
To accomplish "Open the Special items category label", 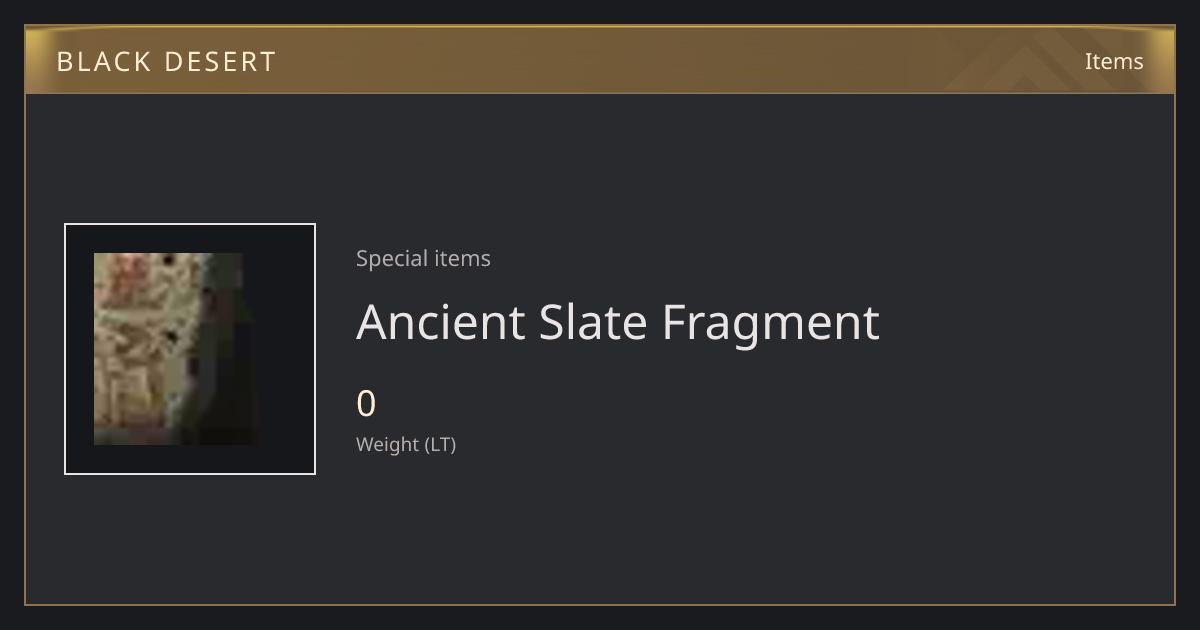I will click(x=423, y=258).
